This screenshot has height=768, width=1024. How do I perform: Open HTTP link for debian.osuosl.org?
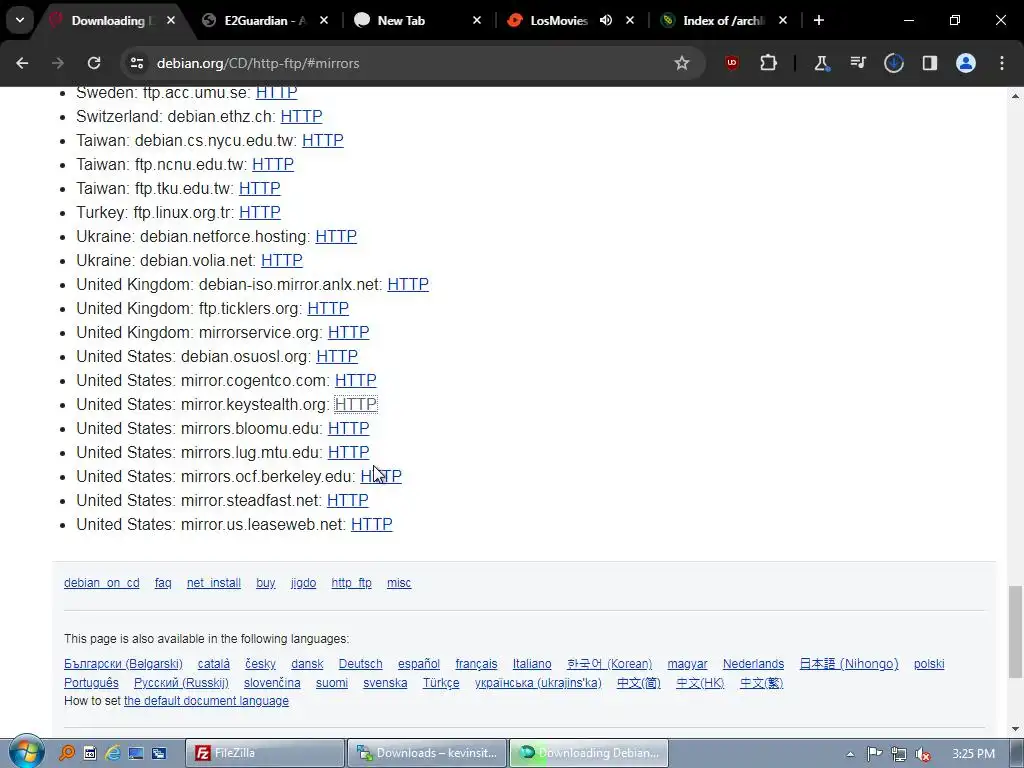pos(337,357)
